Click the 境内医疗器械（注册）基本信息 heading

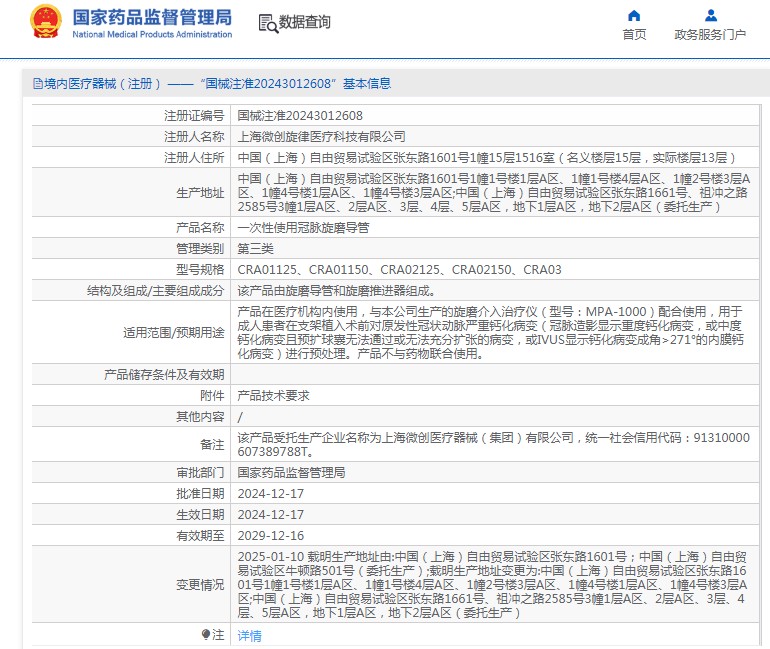212,83
